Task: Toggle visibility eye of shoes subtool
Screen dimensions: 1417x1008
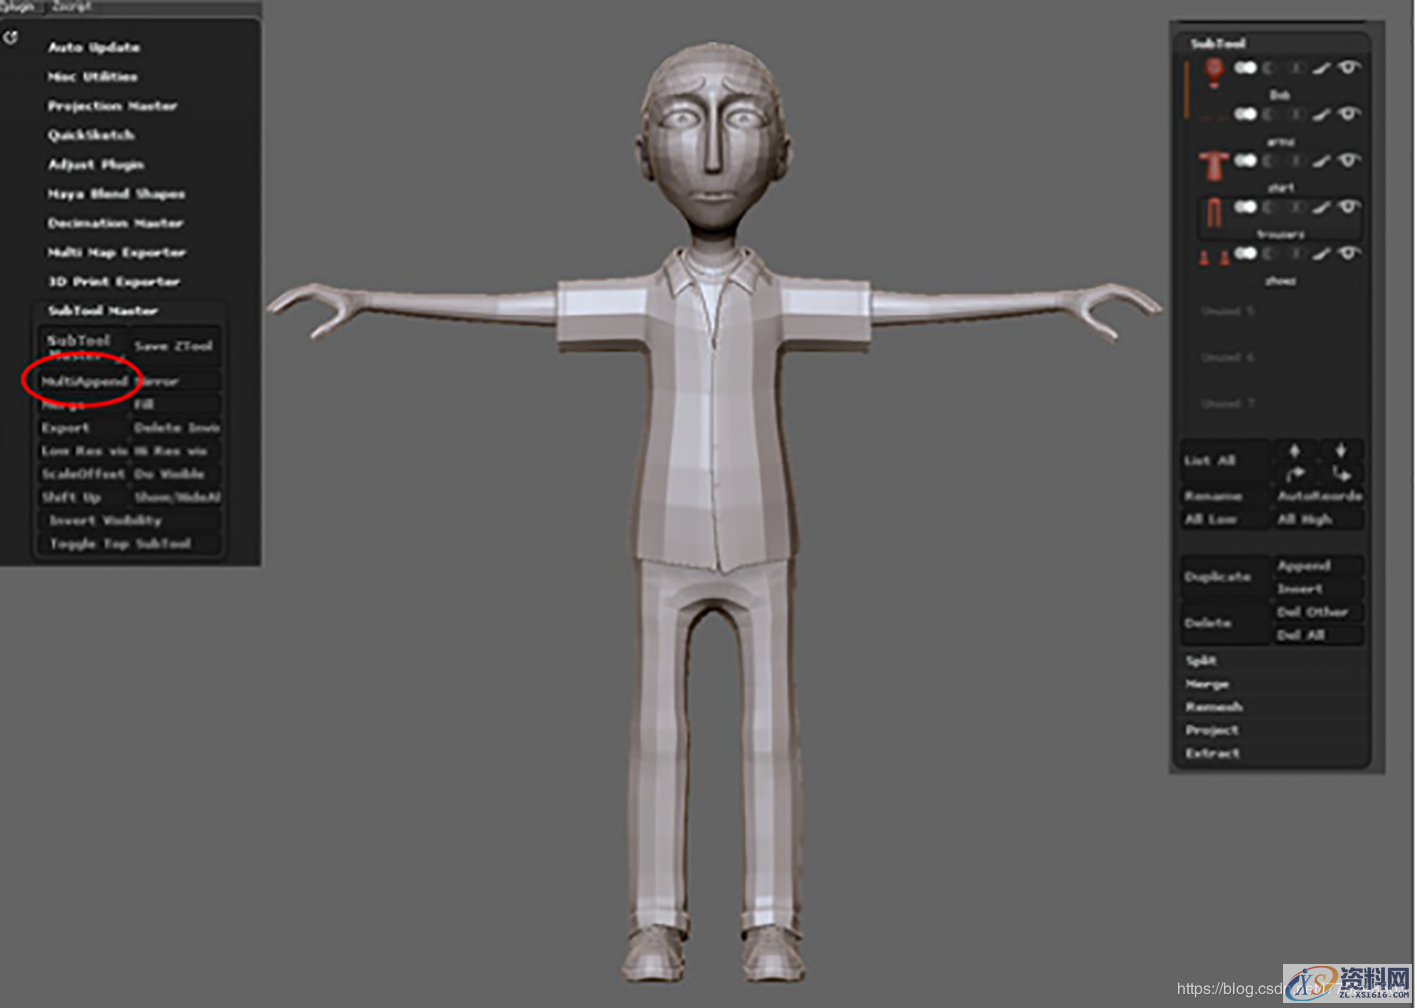Action: click(1350, 253)
